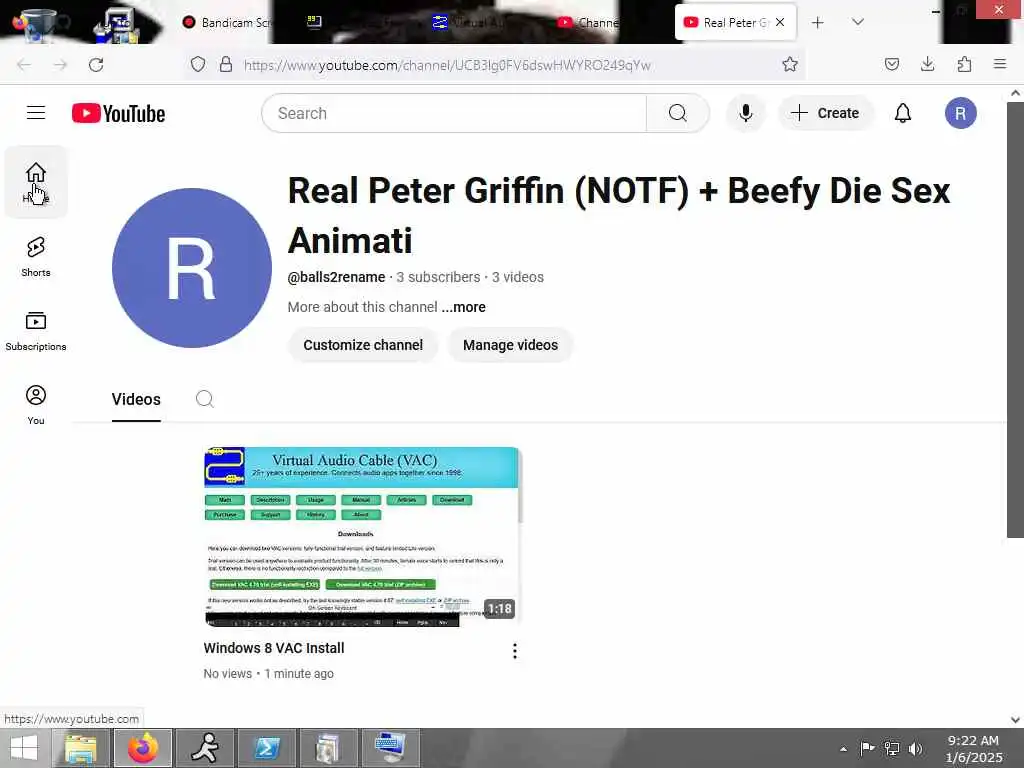Click the 3 videos text

click(x=518, y=277)
